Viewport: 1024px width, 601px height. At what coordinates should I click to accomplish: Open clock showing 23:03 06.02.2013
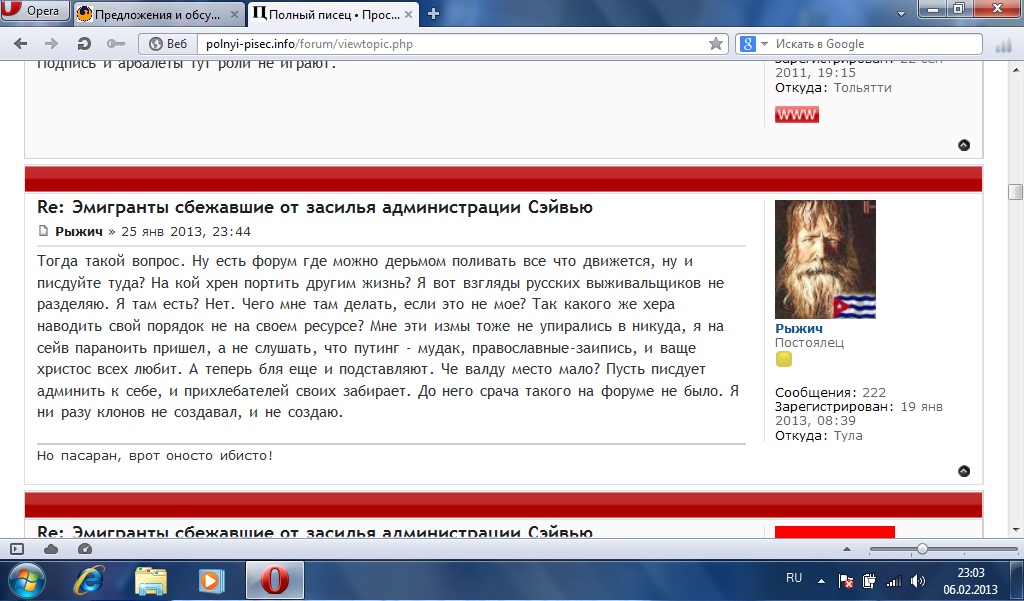[970, 581]
